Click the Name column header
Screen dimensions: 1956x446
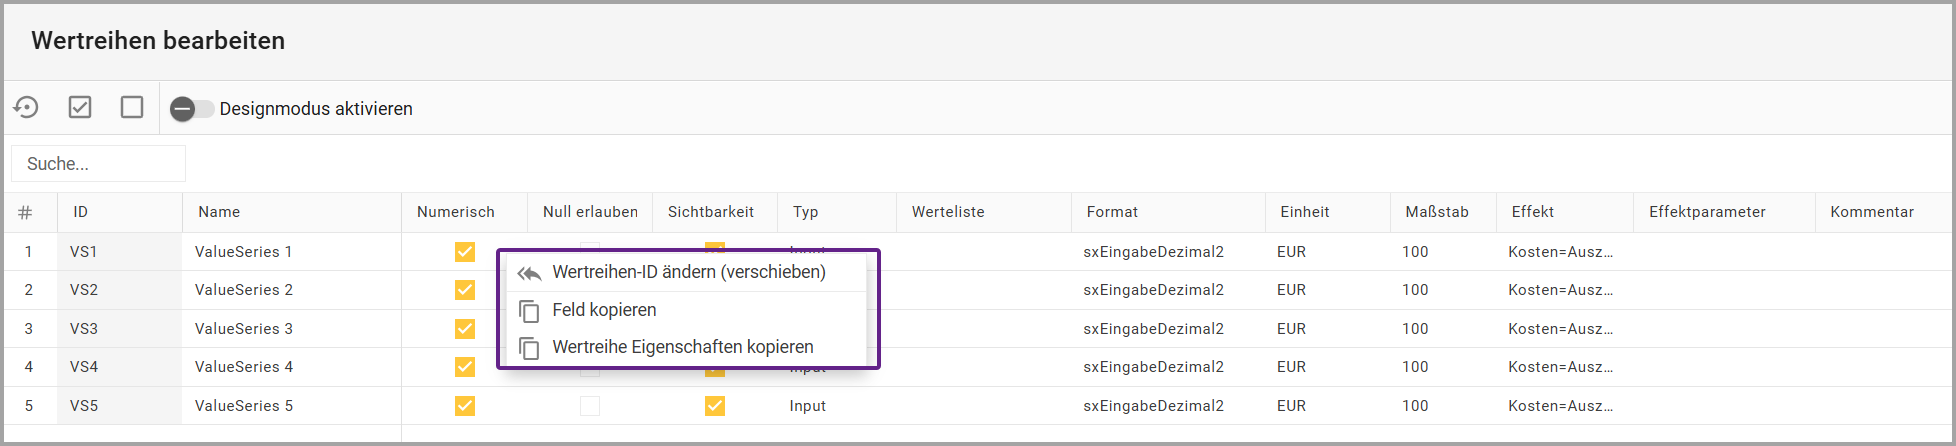tap(219, 212)
